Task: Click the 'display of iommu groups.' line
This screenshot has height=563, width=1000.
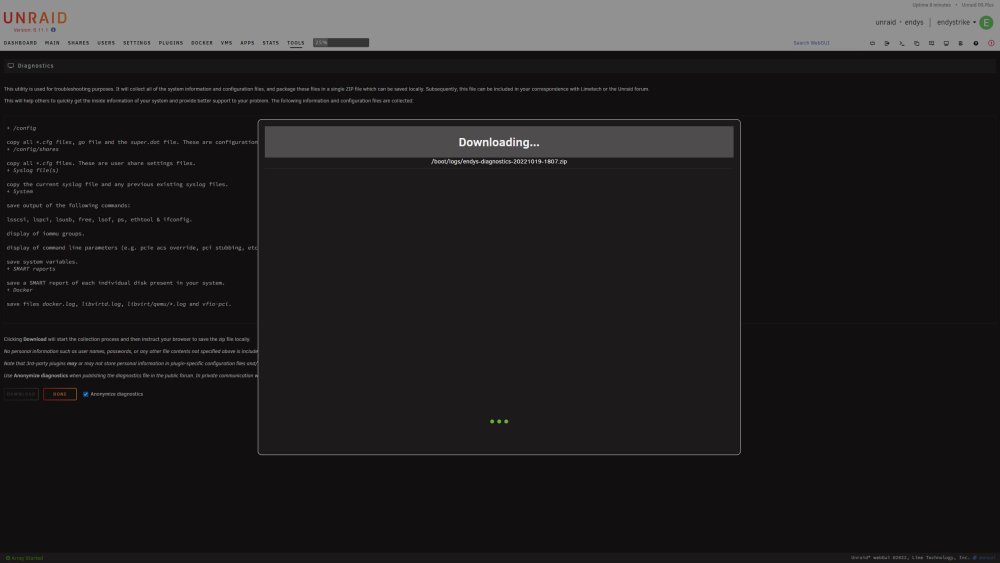Action: 45,233
